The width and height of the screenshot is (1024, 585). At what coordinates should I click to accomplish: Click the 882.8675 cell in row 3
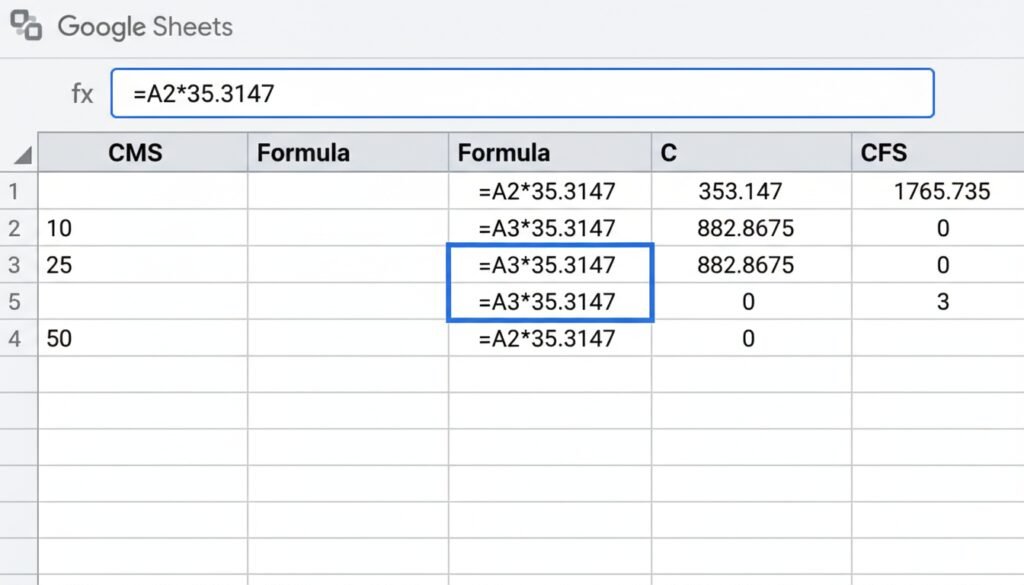[x=752, y=264]
